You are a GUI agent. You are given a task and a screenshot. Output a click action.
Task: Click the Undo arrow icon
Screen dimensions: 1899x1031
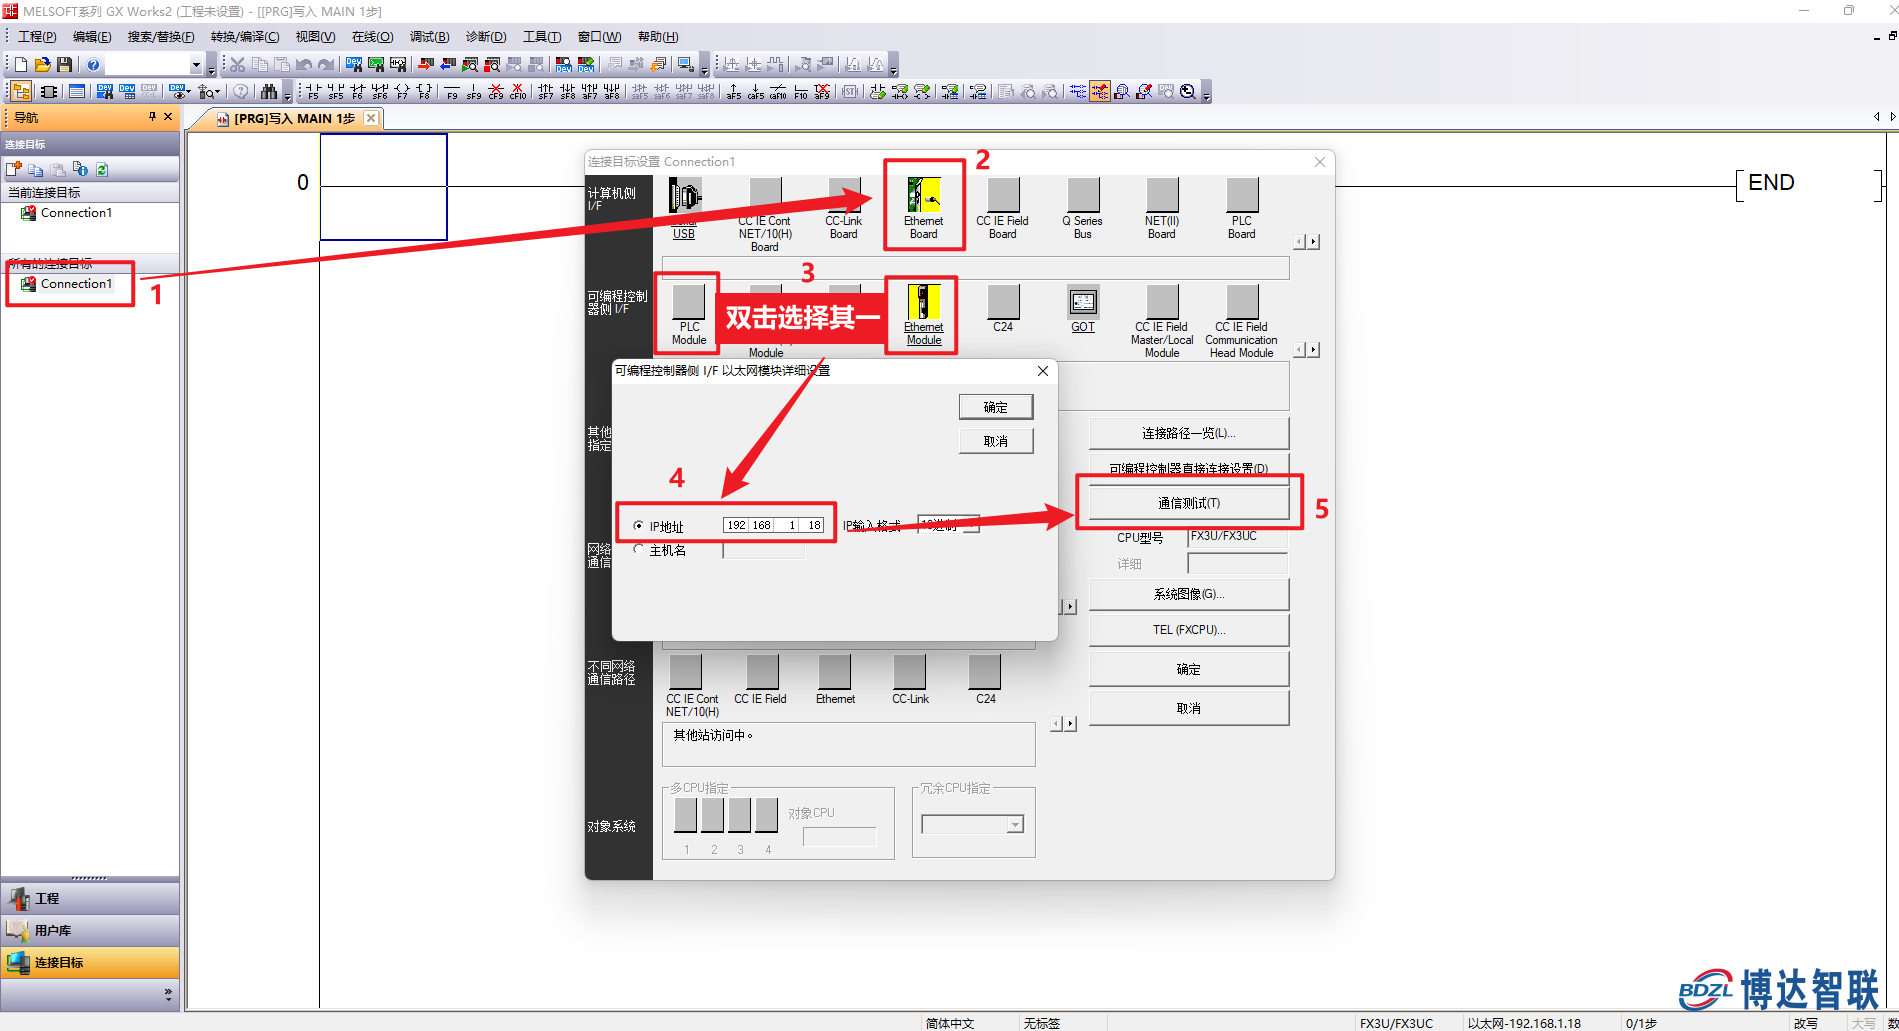click(x=304, y=65)
